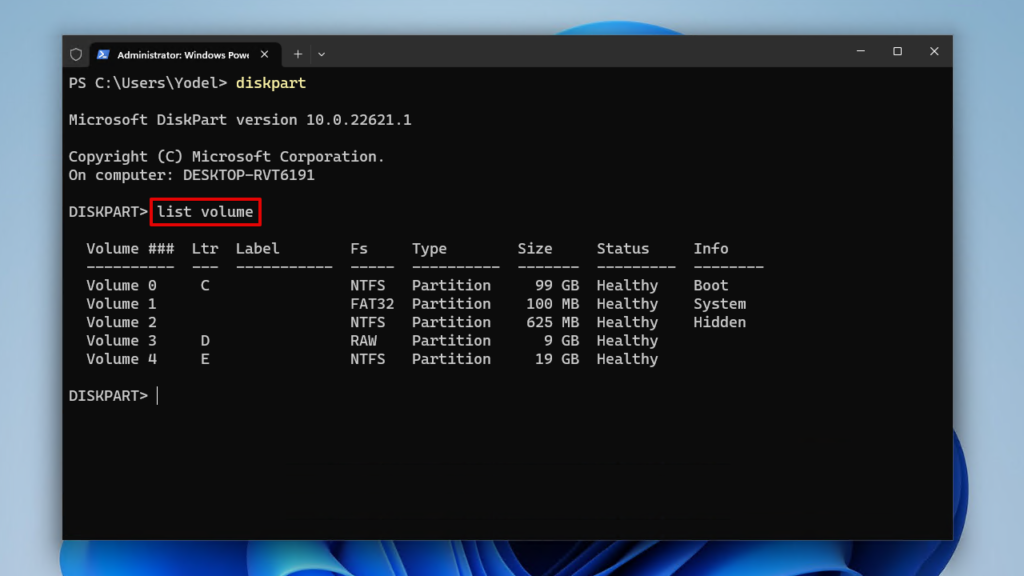The height and width of the screenshot is (576, 1024).
Task: Click the Size column header
Action: pyautogui.click(x=535, y=248)
